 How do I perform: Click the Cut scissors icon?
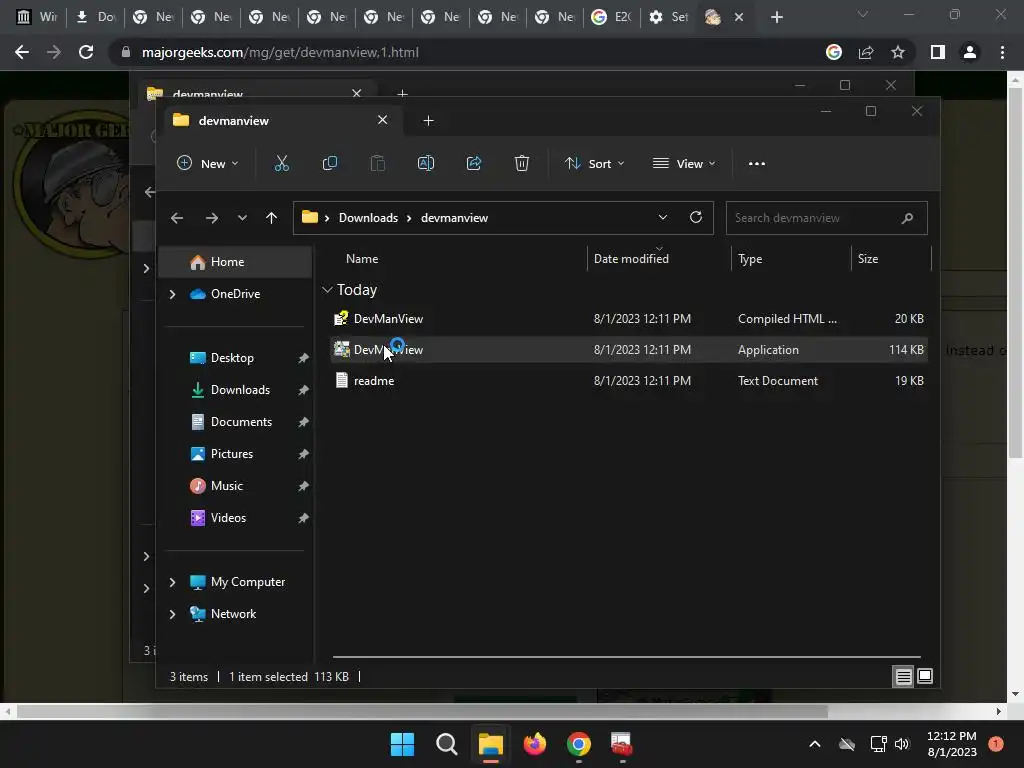coord(281,163)
